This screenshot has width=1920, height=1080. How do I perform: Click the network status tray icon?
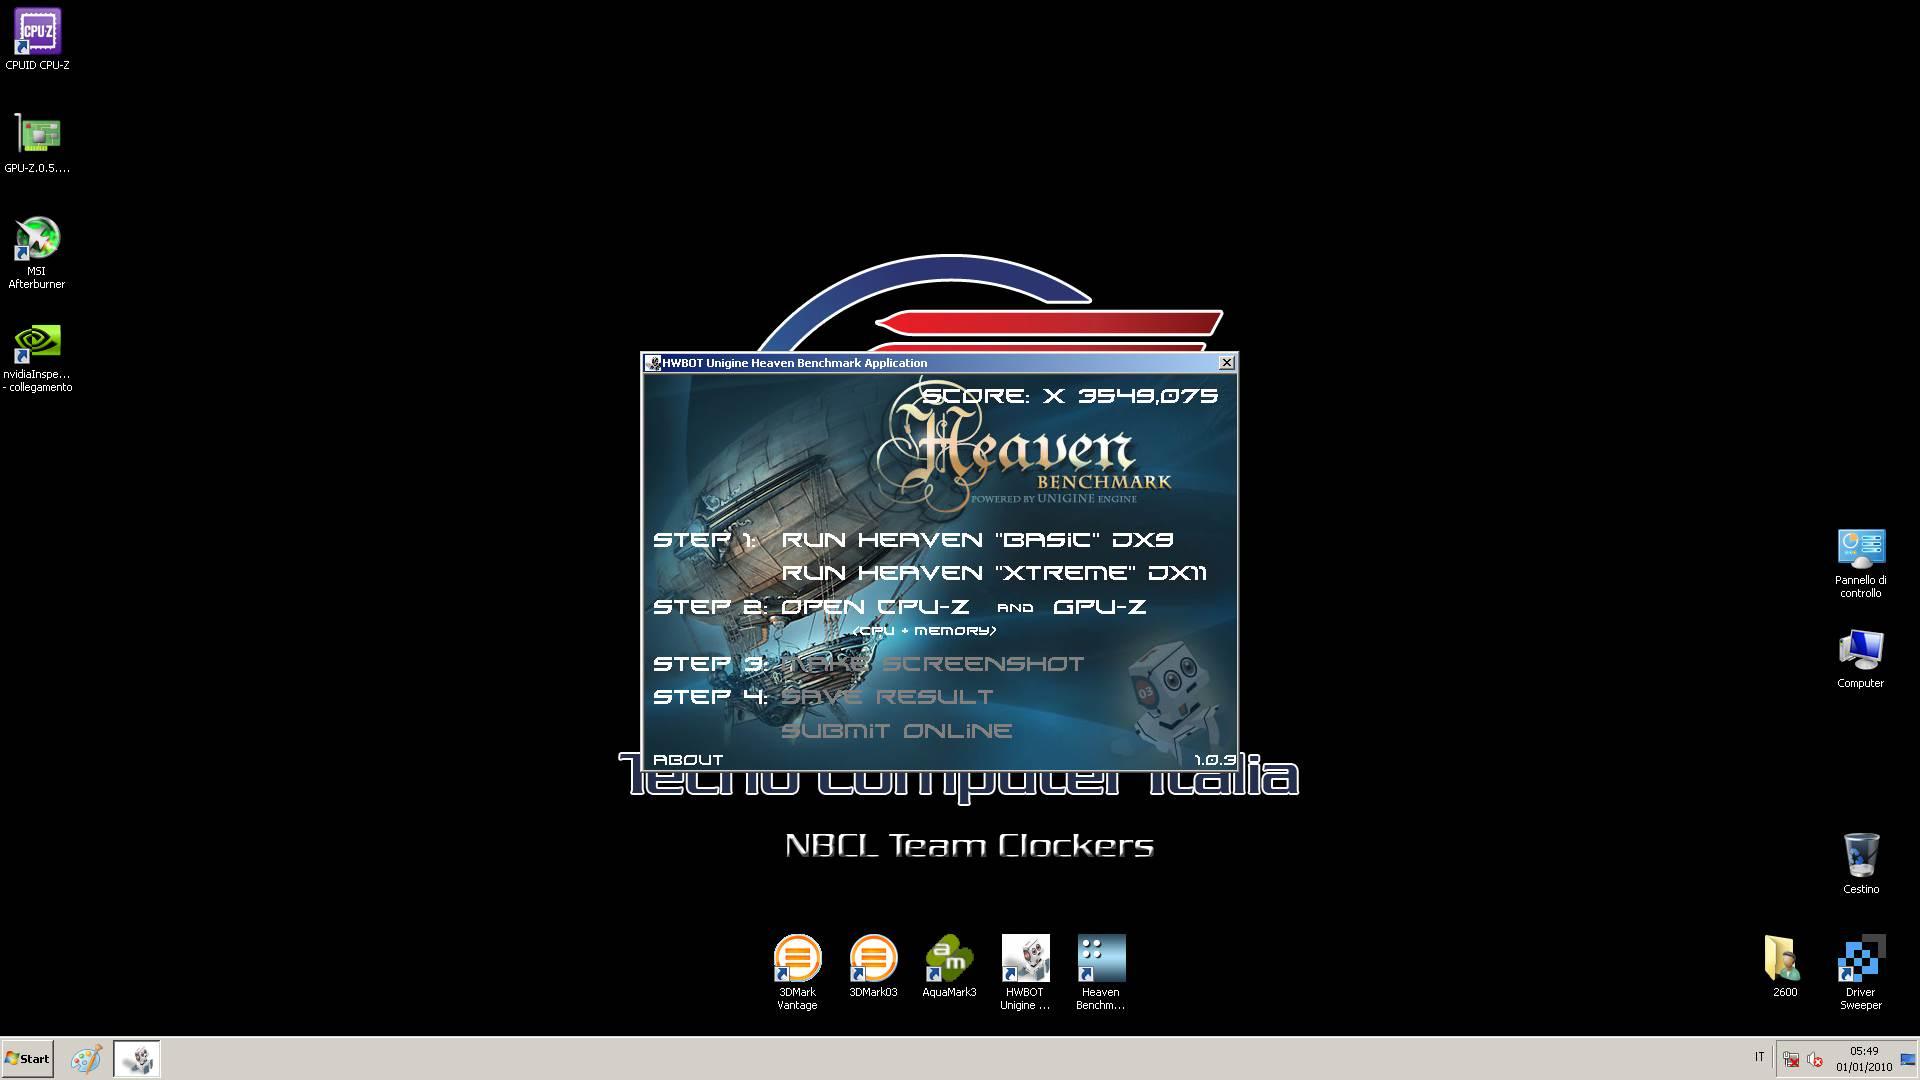1791,1059
